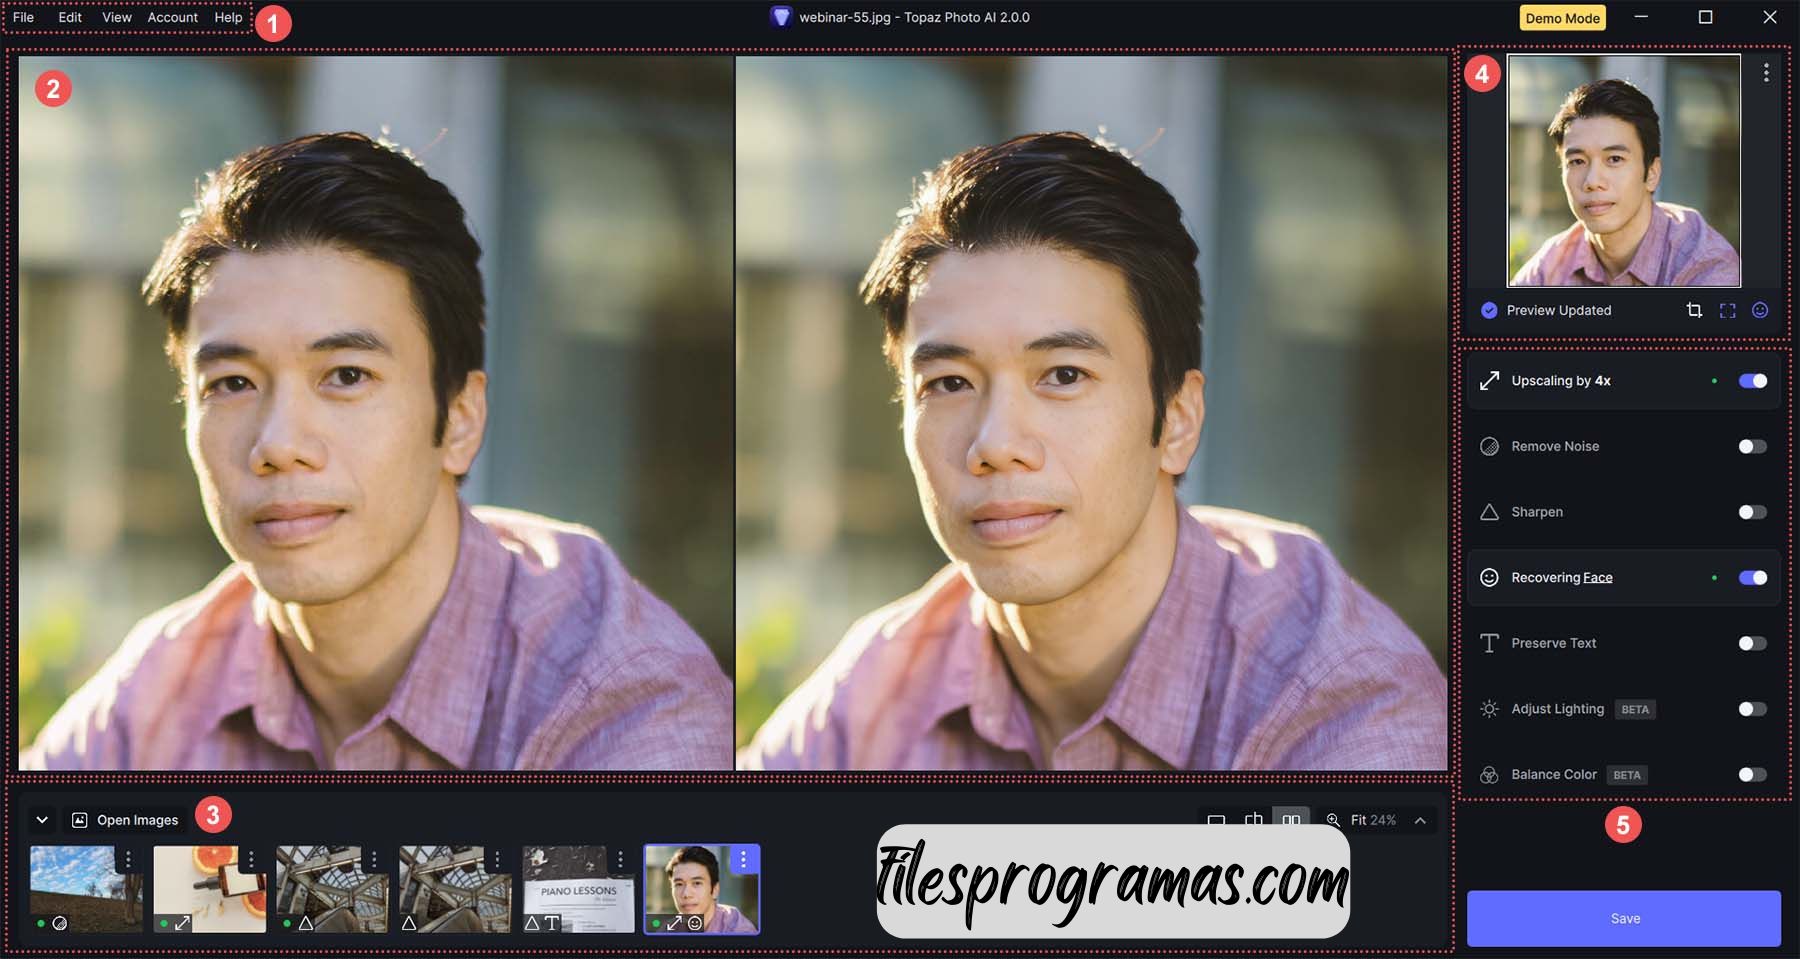This screenshot has width=1800, height=959.
Task: Disable the Upscaling by 4x toggle
Action: click(1752, 381)
